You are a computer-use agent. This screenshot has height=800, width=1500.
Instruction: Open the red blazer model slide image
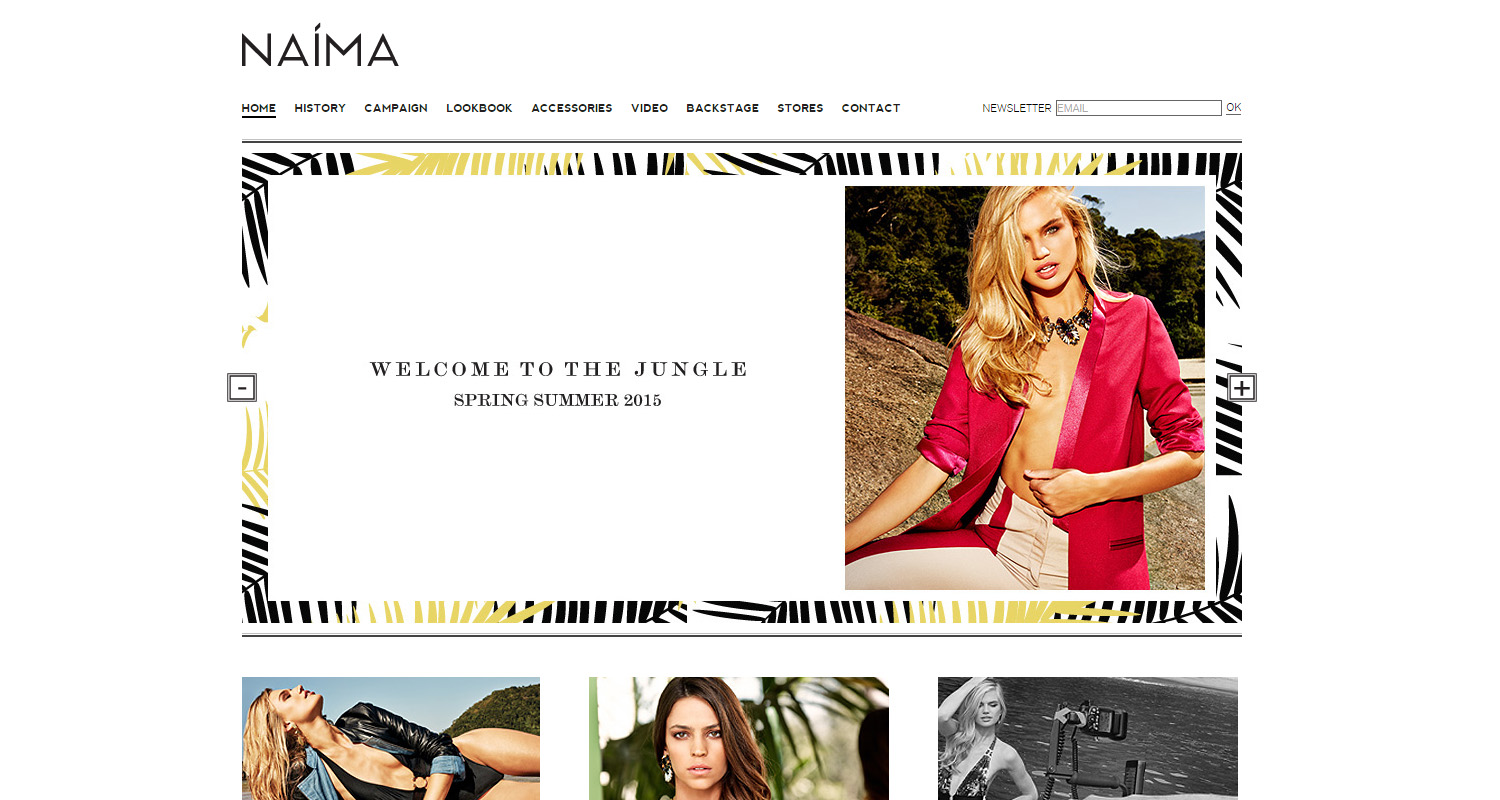[1025, 388]
